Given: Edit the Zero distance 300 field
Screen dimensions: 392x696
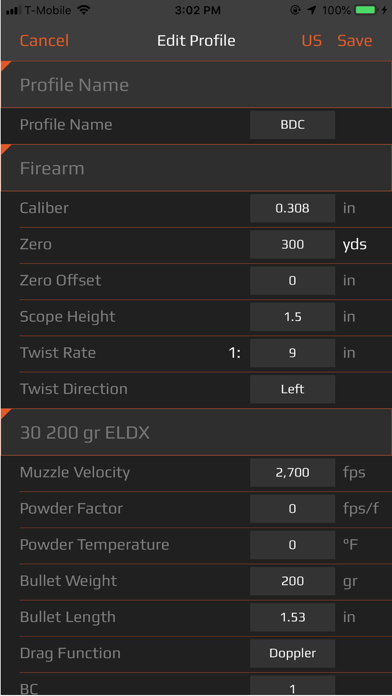Looking at the screenshot, I should (293, 245).
